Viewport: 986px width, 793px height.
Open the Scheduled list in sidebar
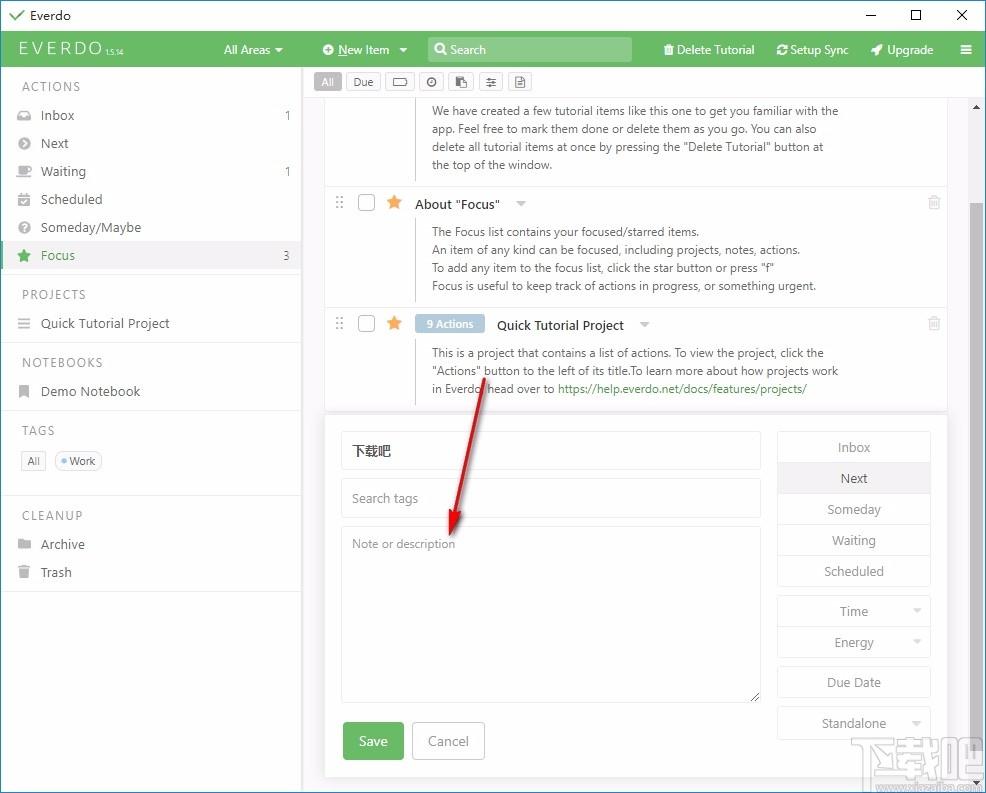click(151, 199)
